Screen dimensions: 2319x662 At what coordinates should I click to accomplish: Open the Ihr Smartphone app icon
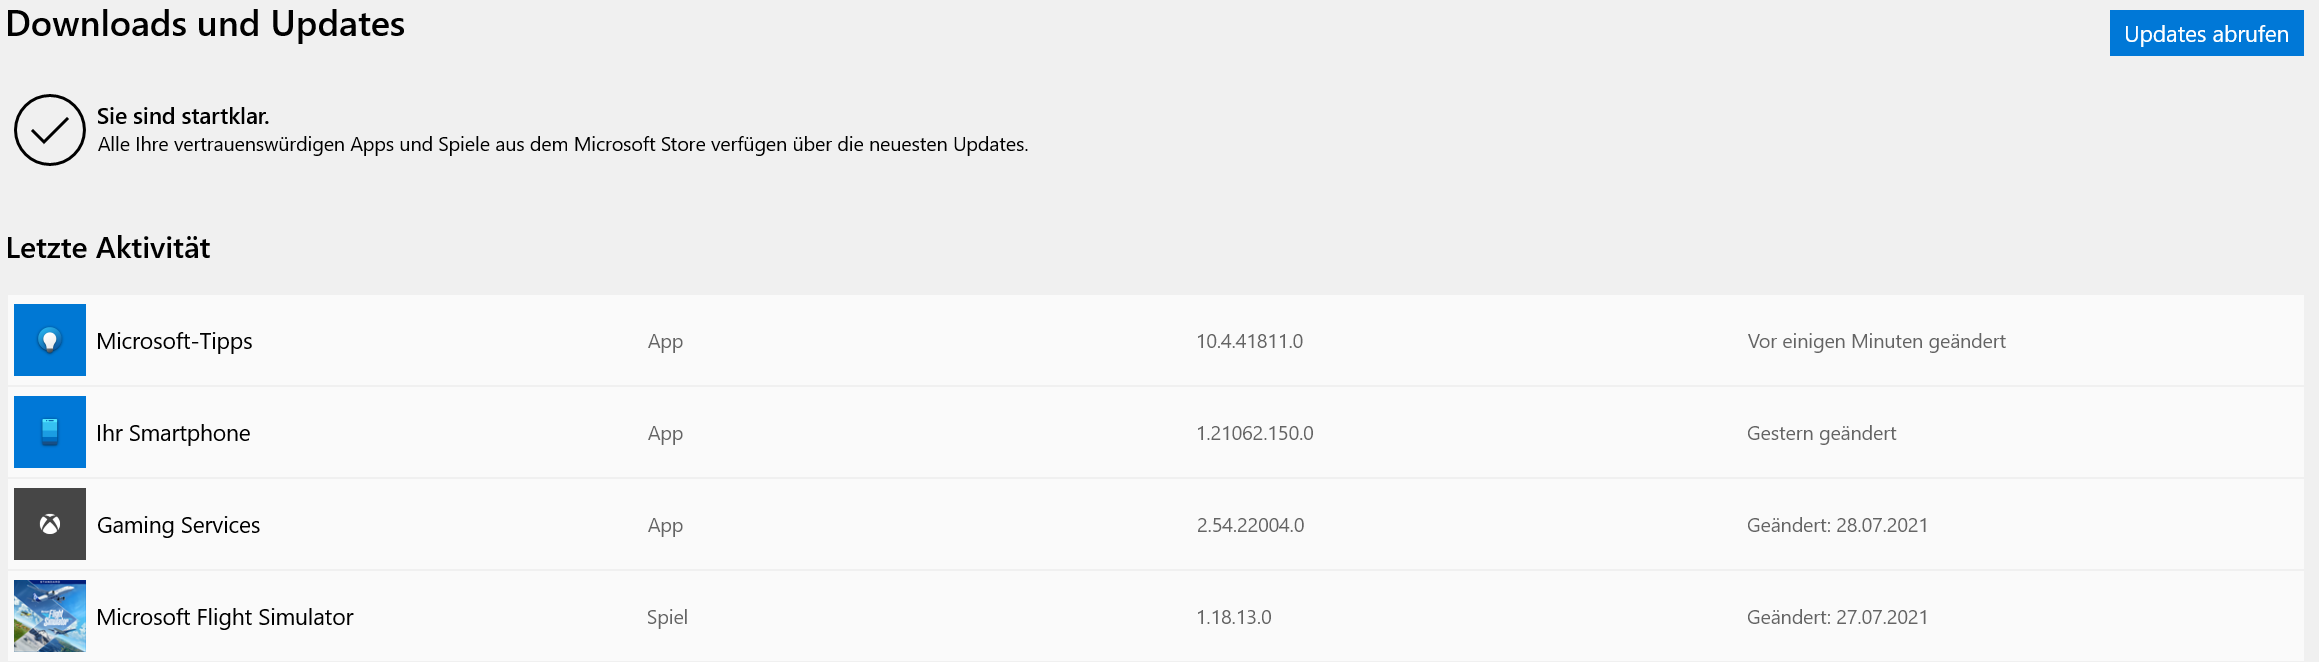(x=50, y=432)
